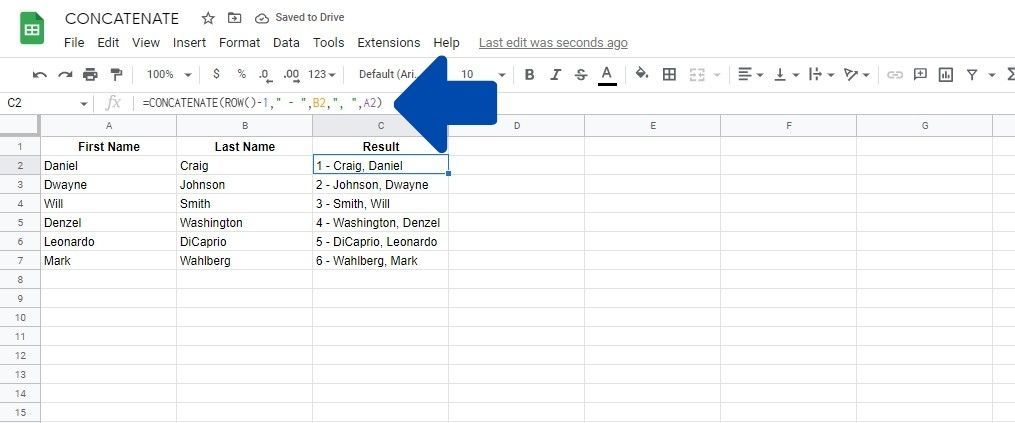Open the Format menu

click(x=240, y=43)
